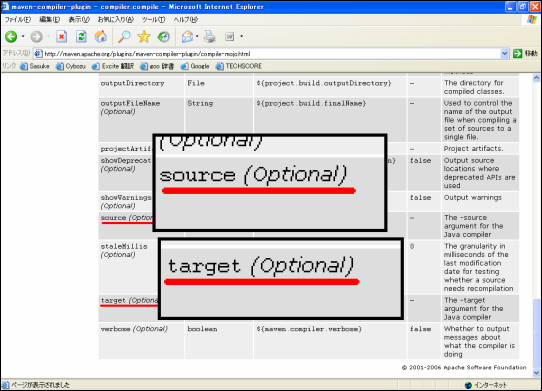
Task: Click the 'File' type cell
Action: [196, 83]
